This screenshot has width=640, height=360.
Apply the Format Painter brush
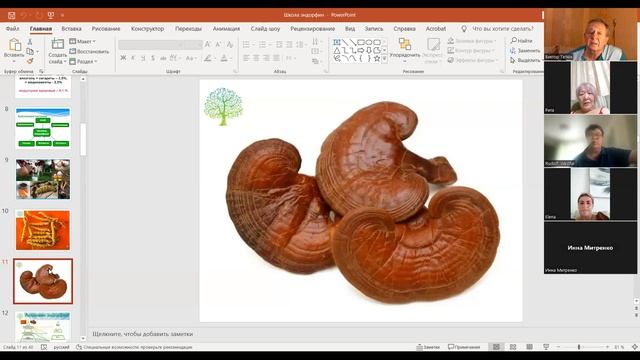pos(30,61)
